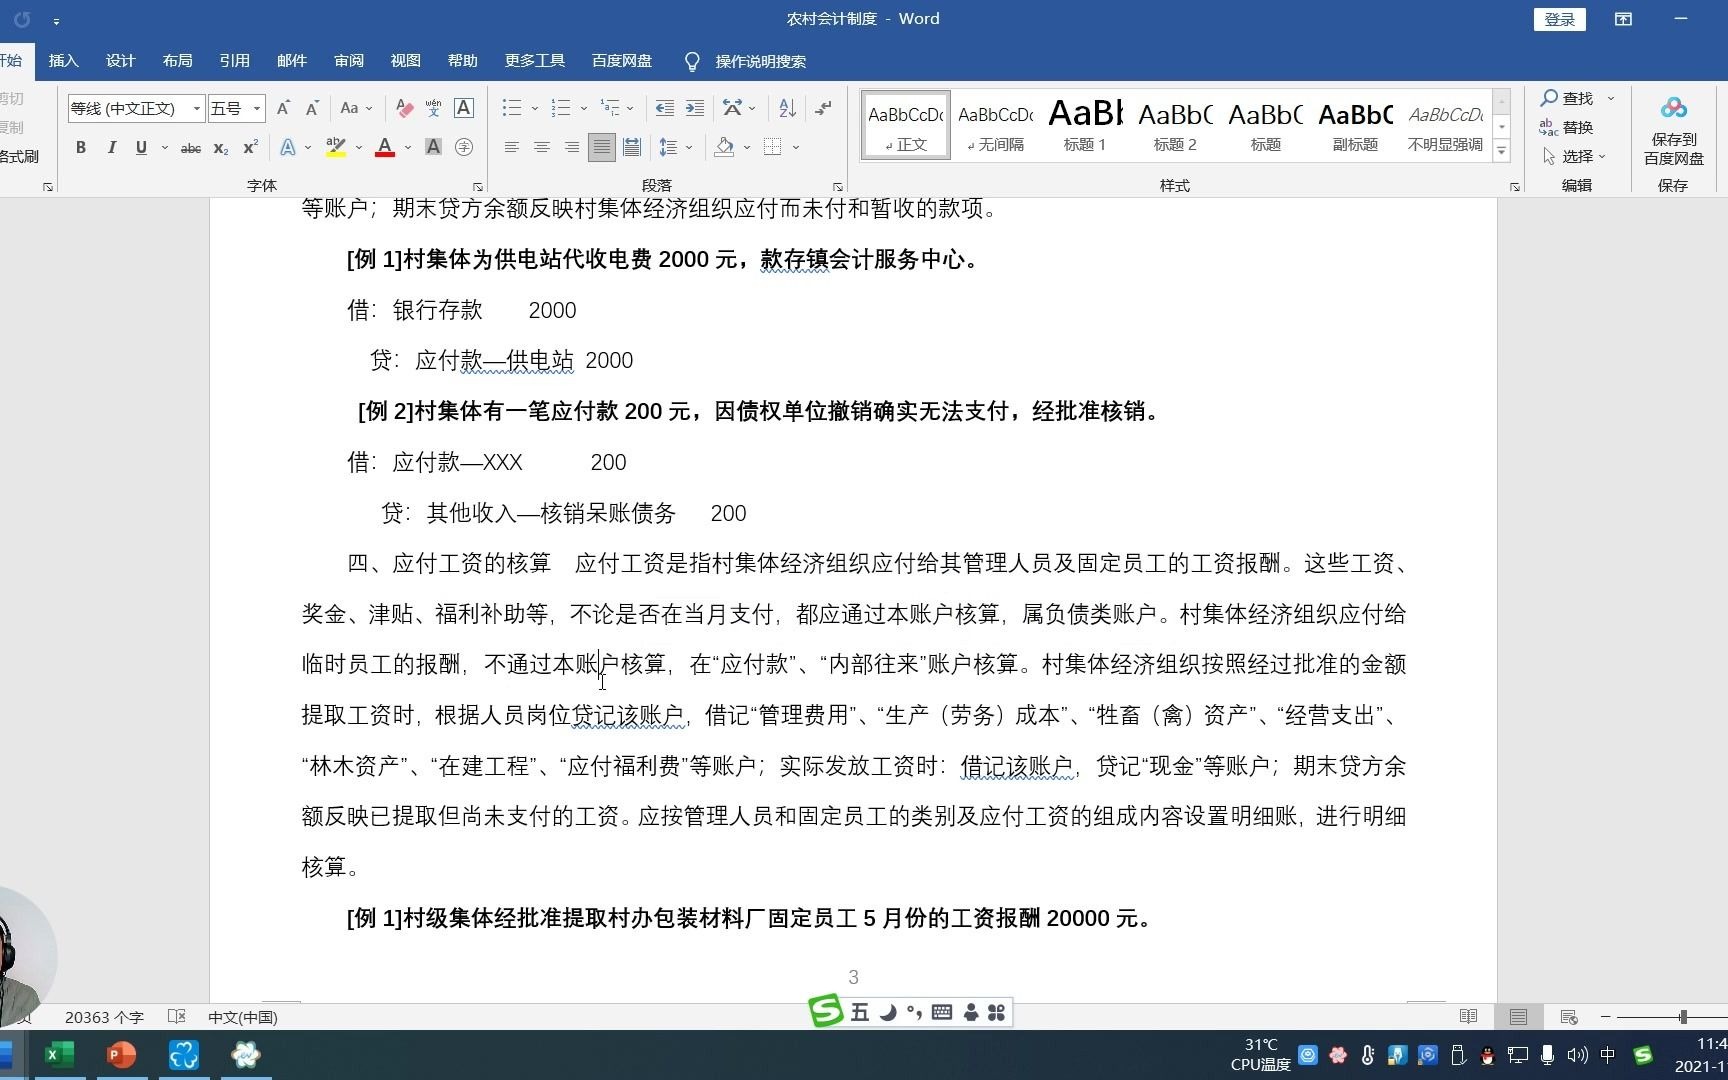Toggle strikethrough text button
Viewport: 1728px width, 1080px height.
pos(190,147)
